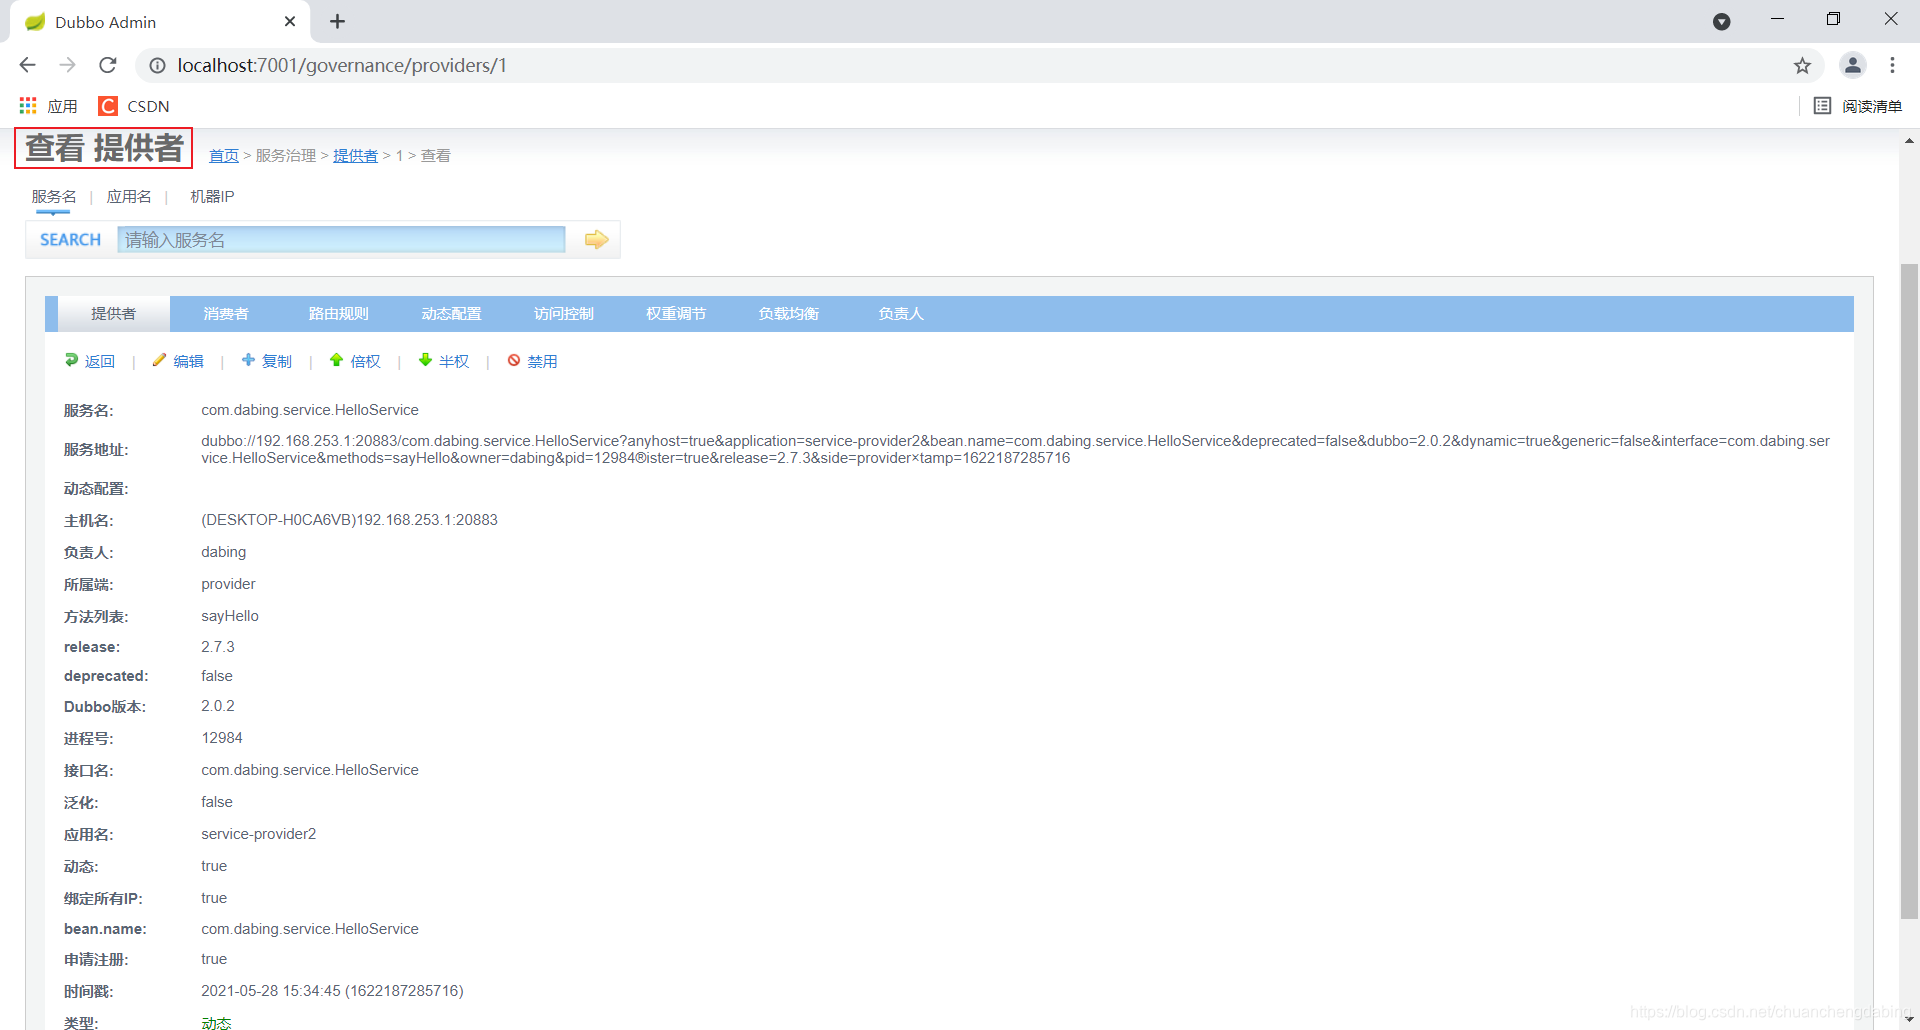Click the blue plus 复制 copy icon

tap(248, 360)
